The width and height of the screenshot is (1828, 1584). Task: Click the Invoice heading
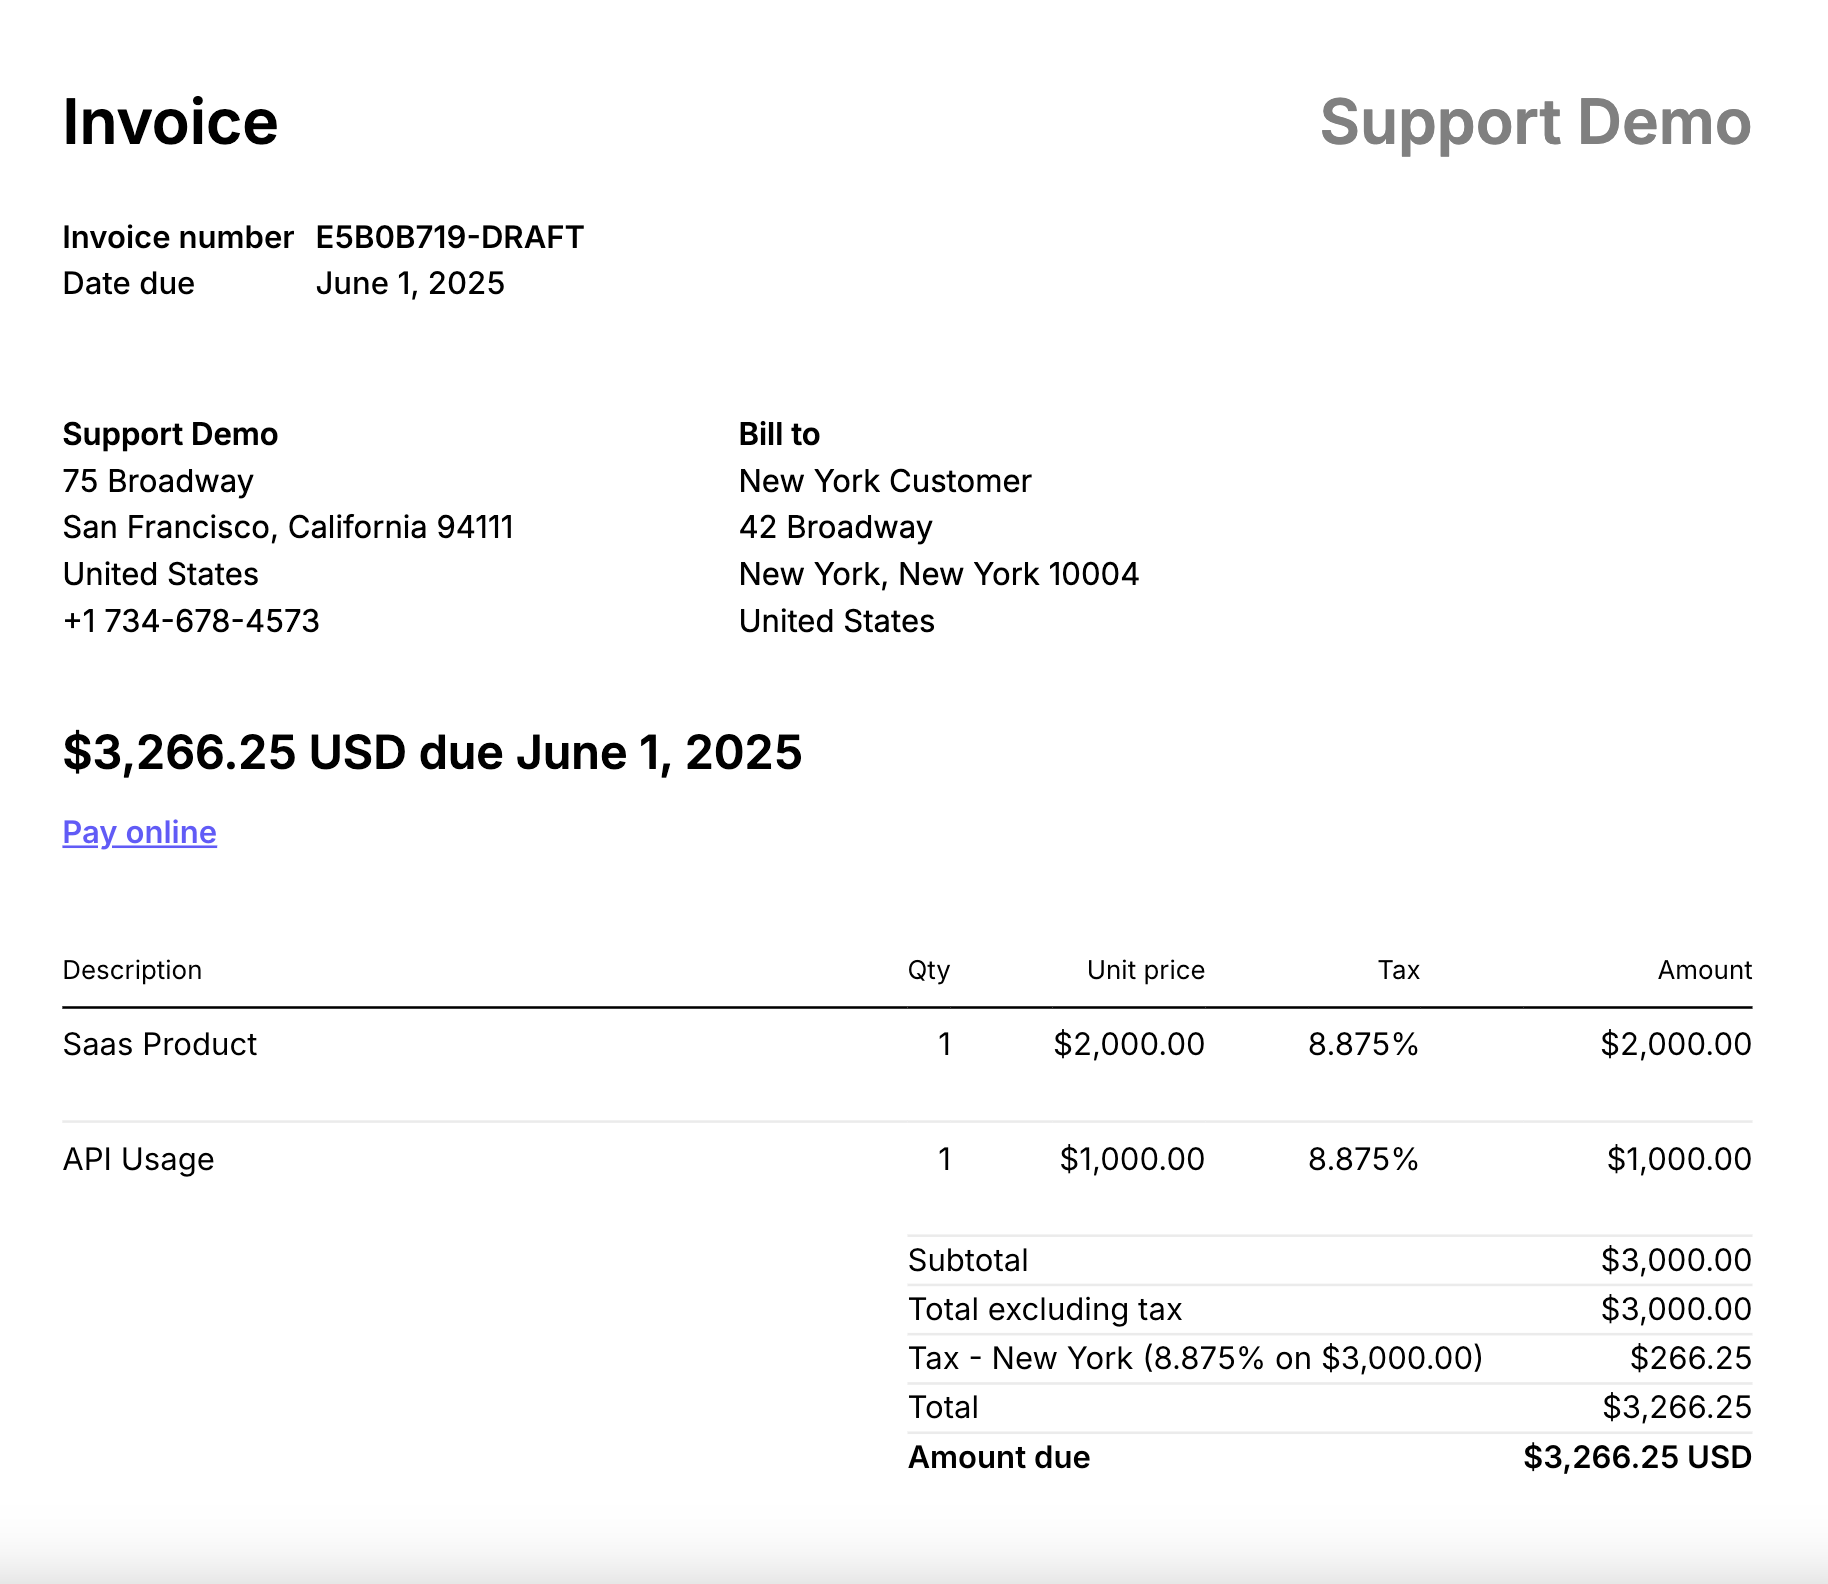tap(170, 122)
